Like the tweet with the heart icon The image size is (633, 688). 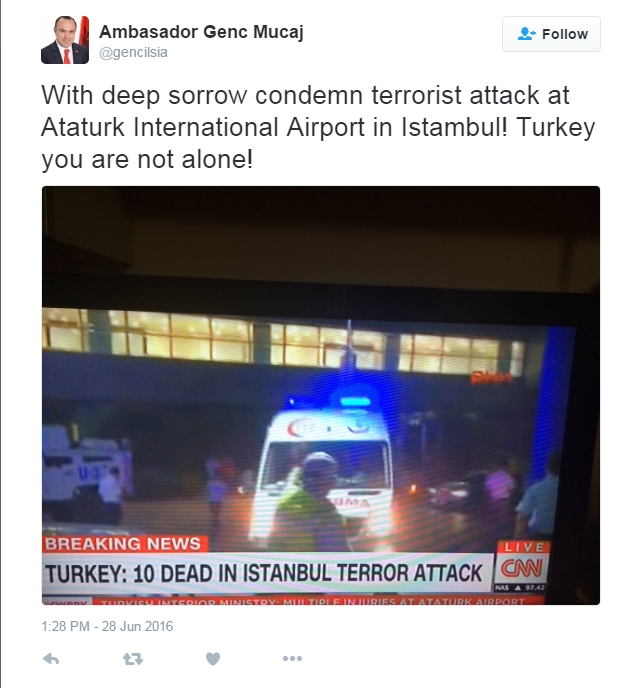pyautogui.click(x=213, y=658)
